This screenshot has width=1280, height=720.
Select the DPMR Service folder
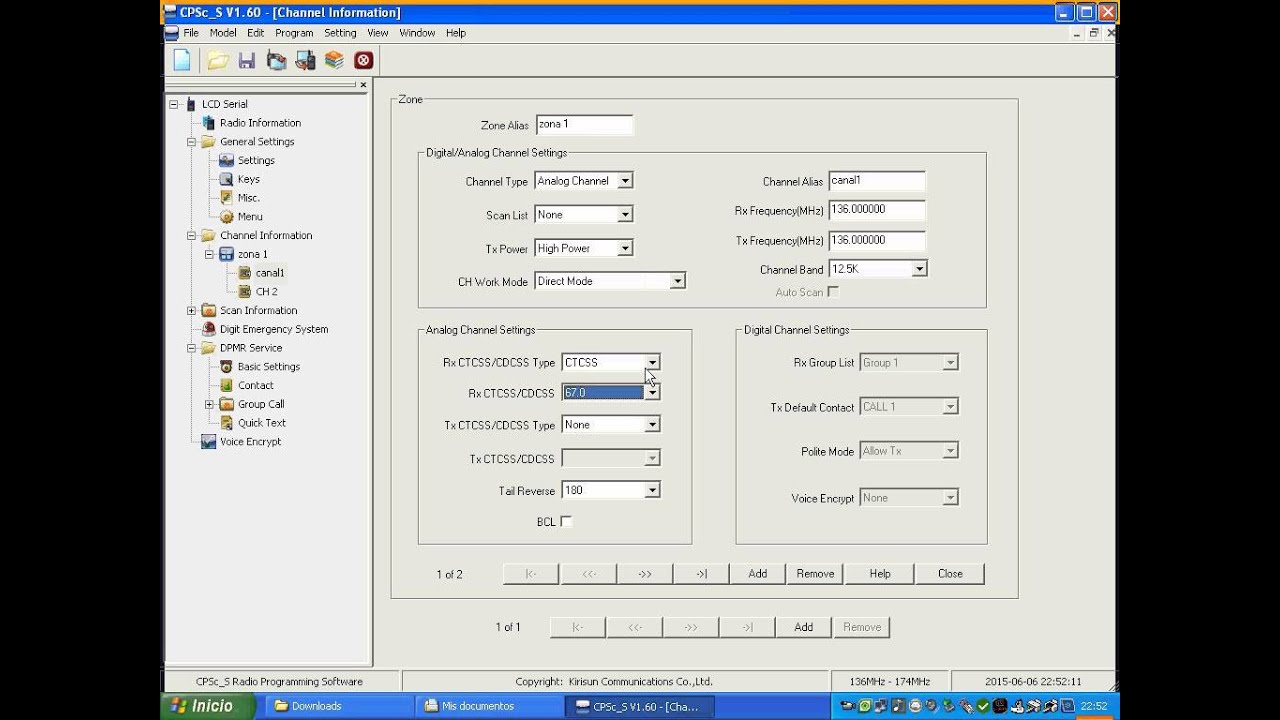251,348
